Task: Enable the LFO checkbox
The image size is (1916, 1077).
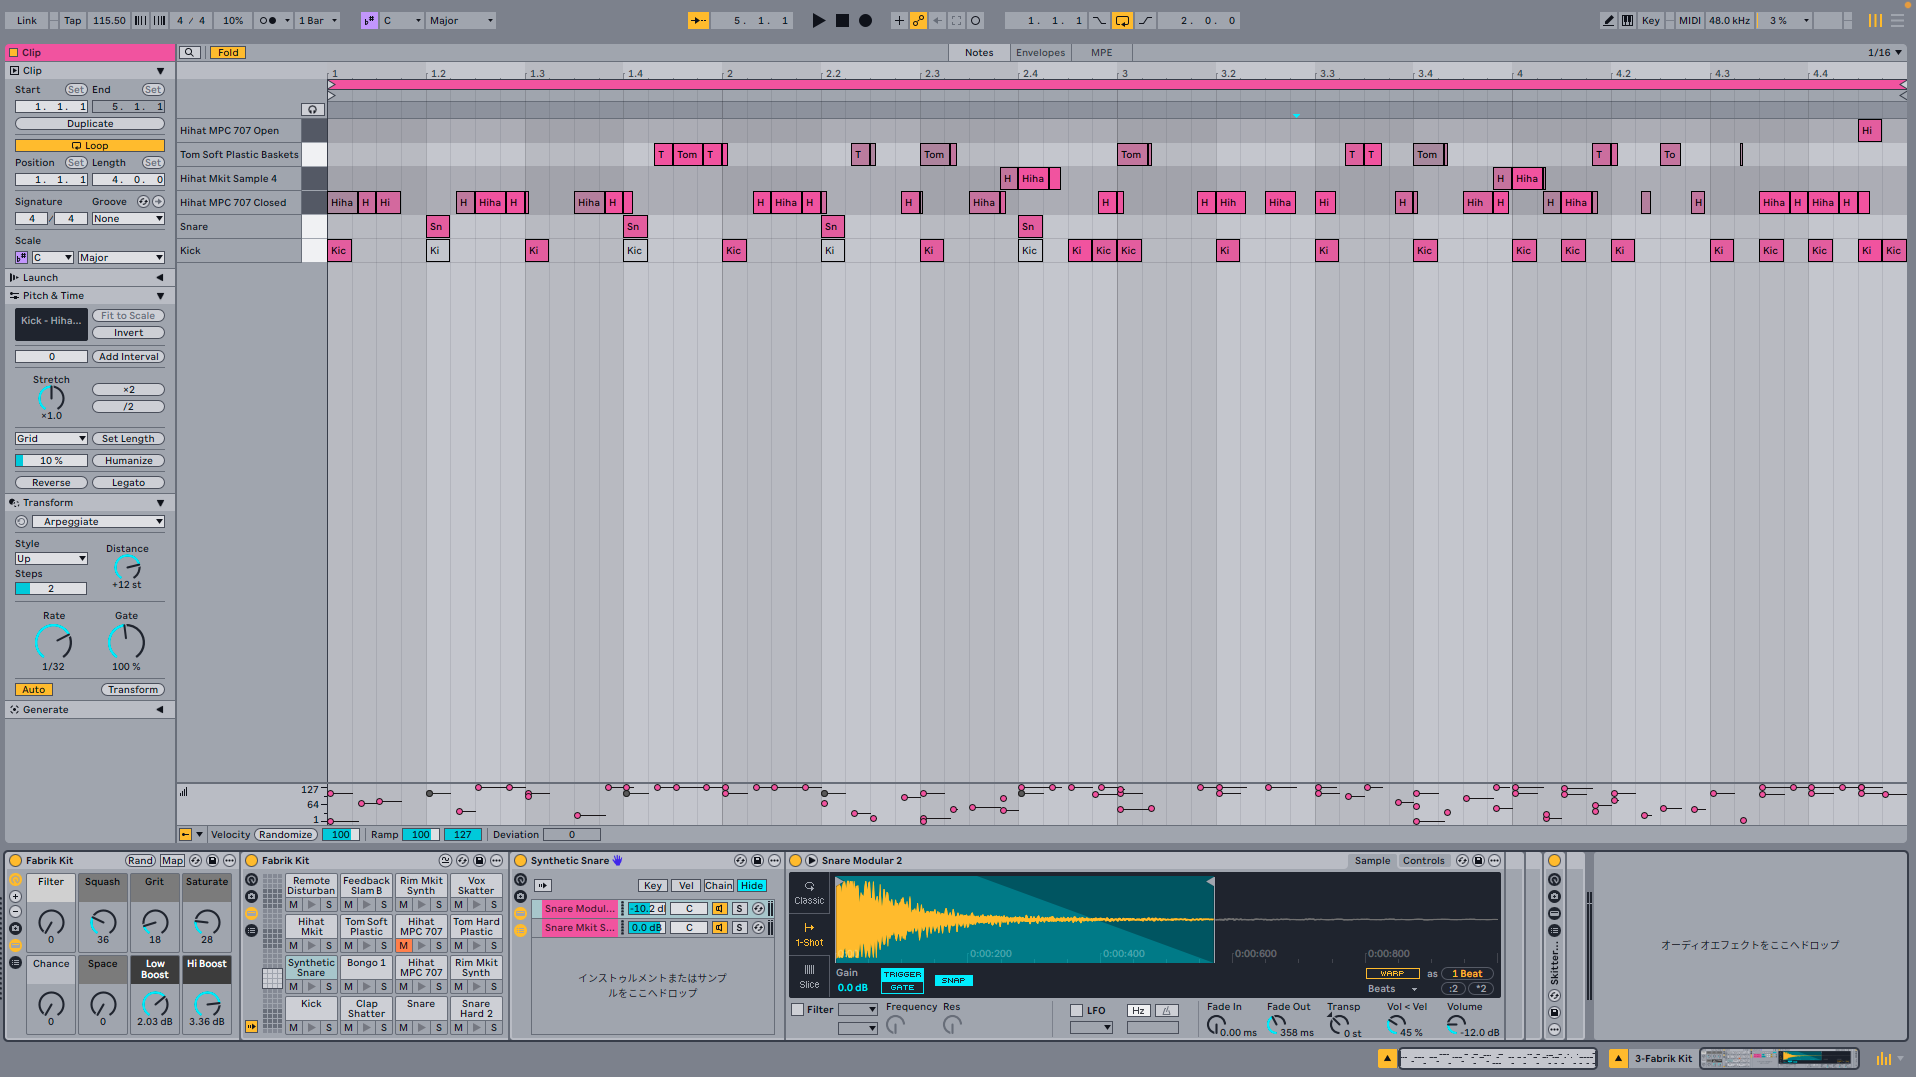Action: click(1077, 1010)
